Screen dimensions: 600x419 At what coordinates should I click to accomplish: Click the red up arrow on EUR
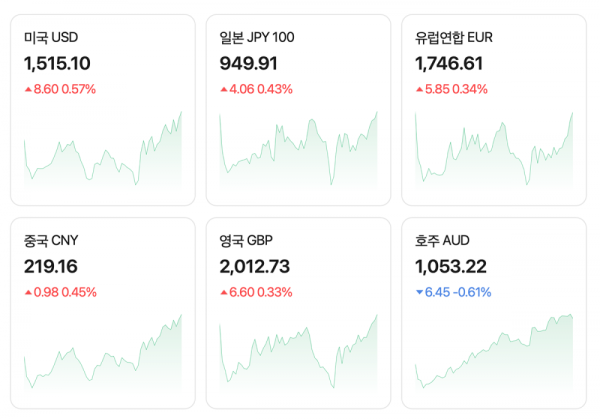tap(419, 90)
